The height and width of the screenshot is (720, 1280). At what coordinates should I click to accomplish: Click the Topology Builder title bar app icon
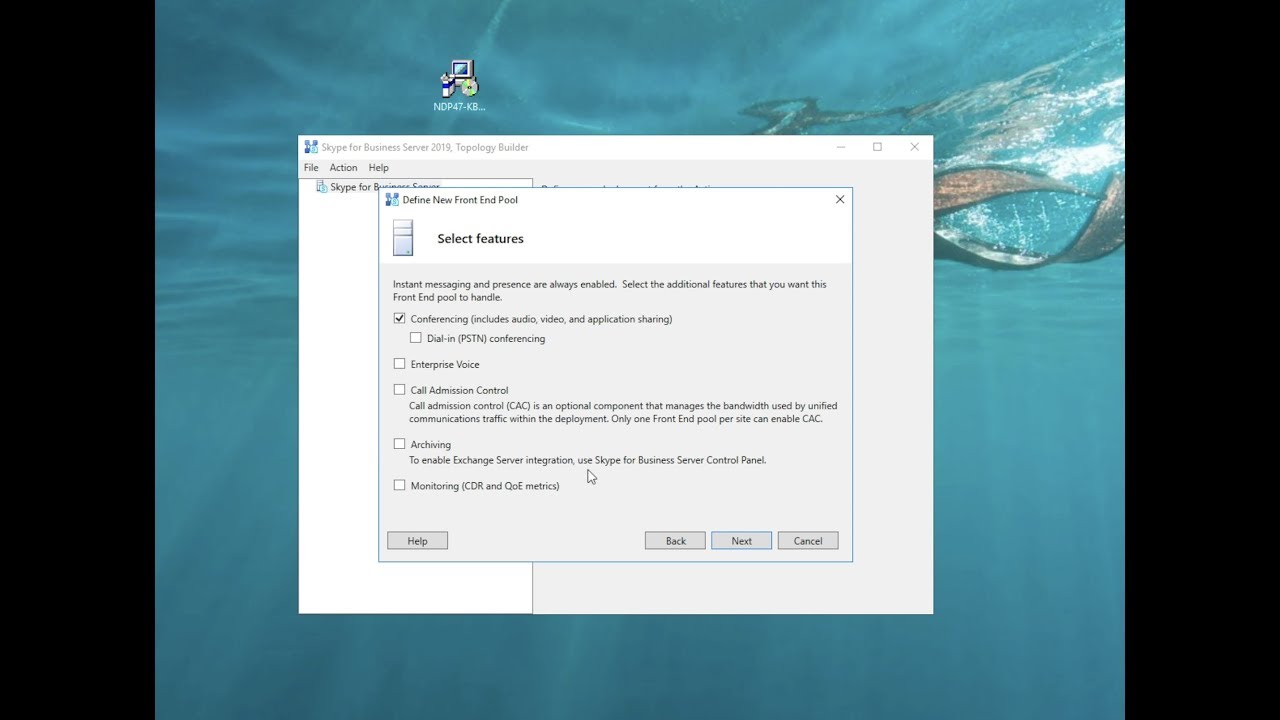tap(311, 147)
